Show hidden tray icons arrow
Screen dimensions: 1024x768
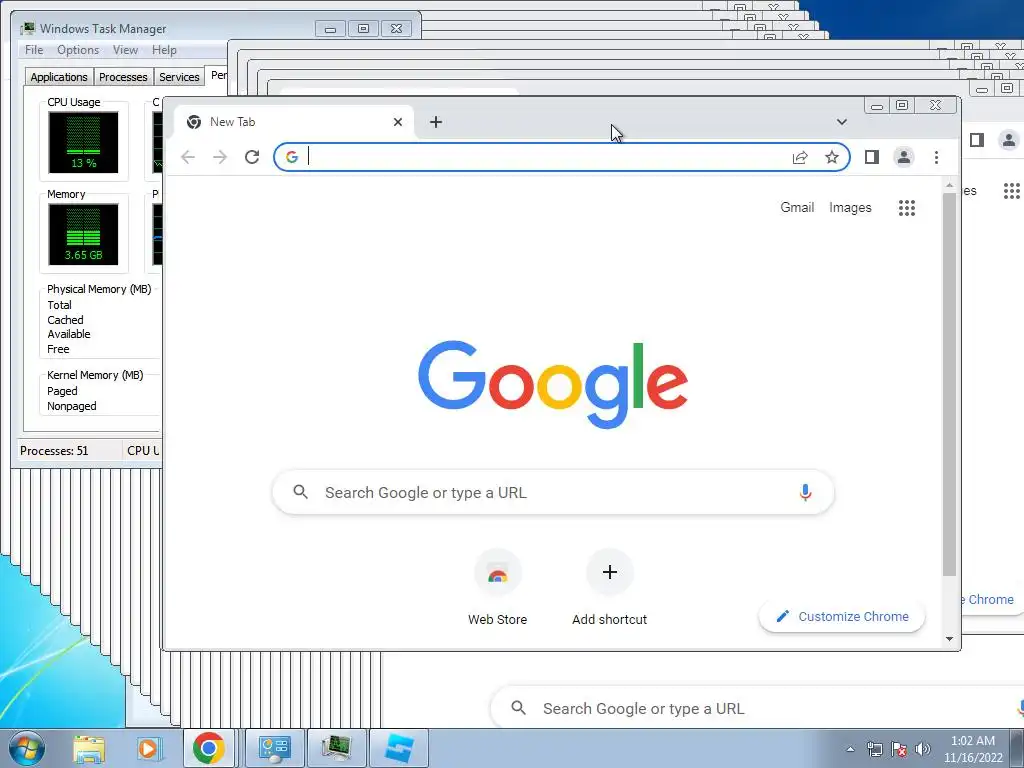pyautogui.click(x=850, y=749)
